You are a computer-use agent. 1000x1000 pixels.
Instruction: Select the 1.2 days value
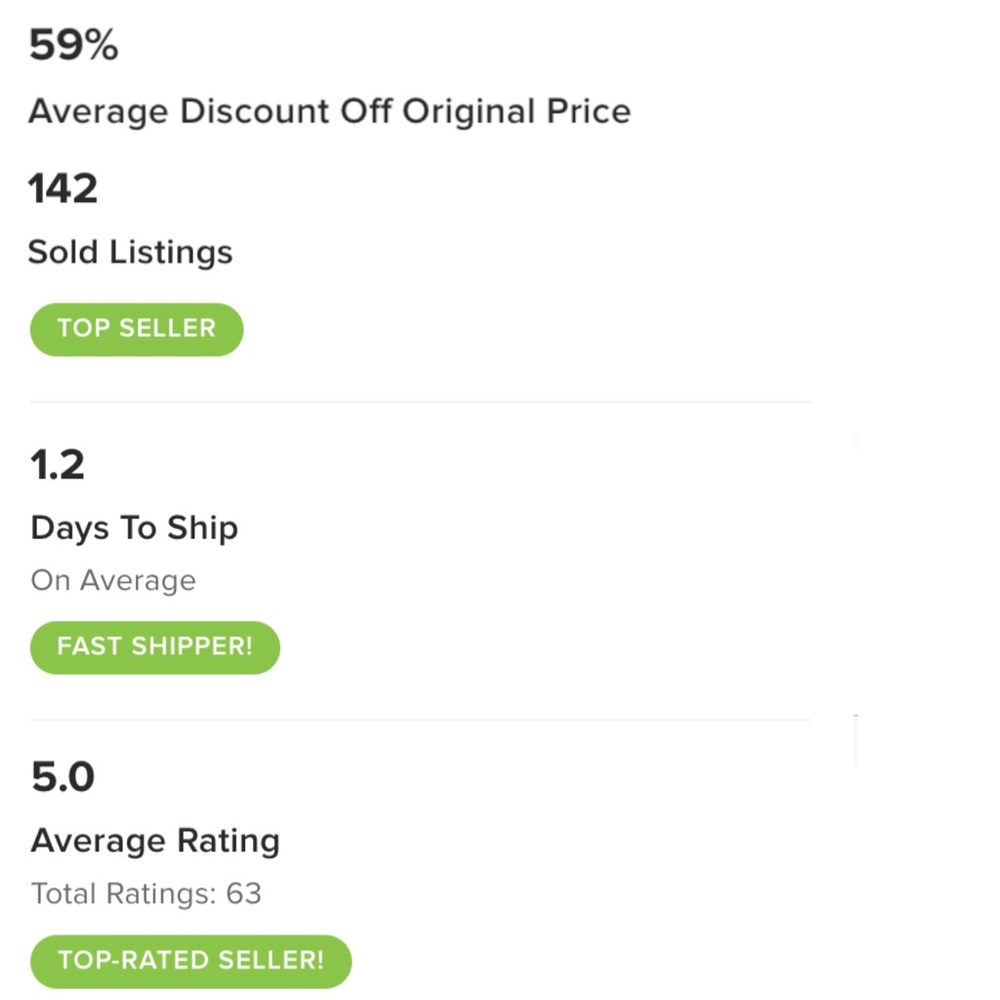57,465
